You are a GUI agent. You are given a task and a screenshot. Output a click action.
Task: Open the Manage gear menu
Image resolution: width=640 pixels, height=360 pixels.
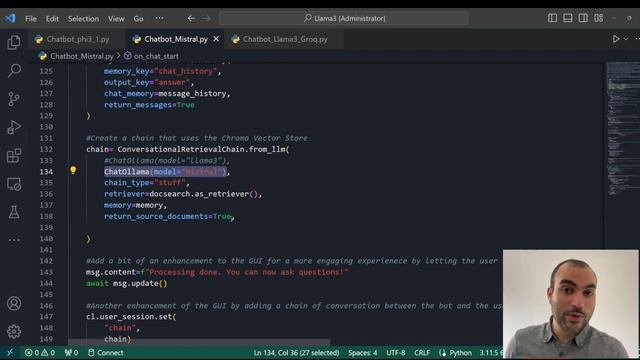point(14,331)
